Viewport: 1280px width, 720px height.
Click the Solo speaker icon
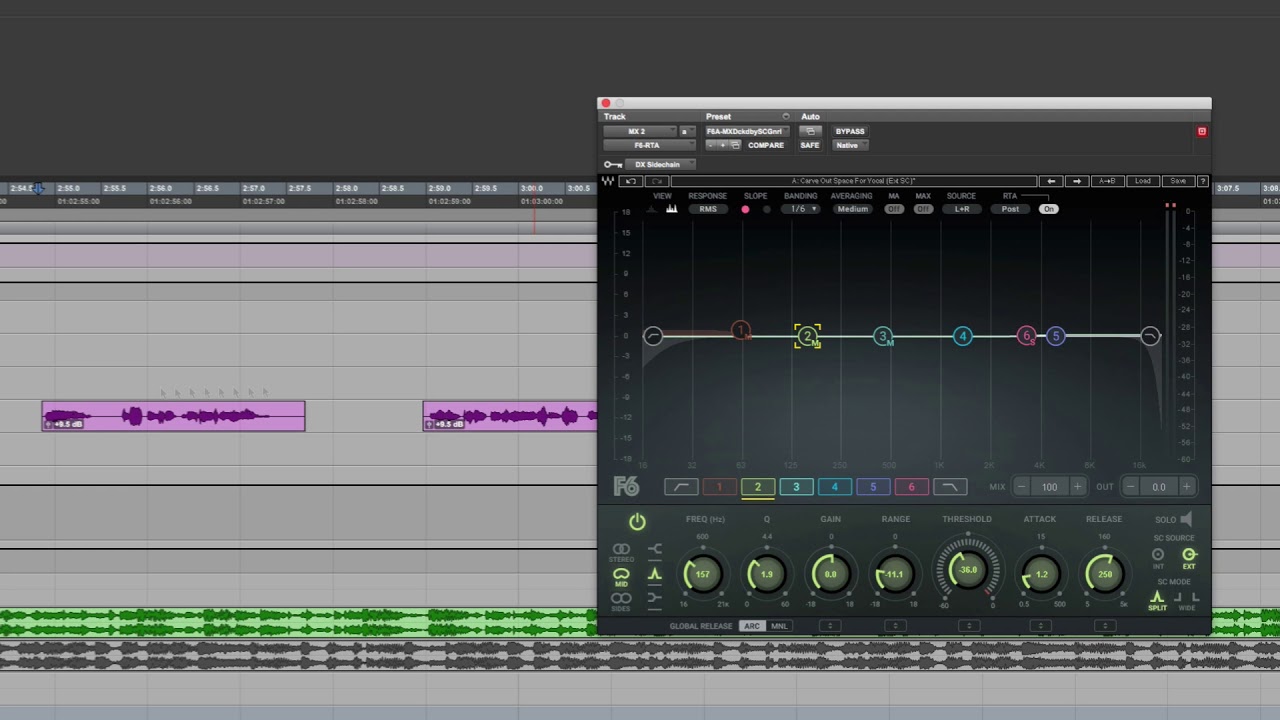(x=1186, y=519)
